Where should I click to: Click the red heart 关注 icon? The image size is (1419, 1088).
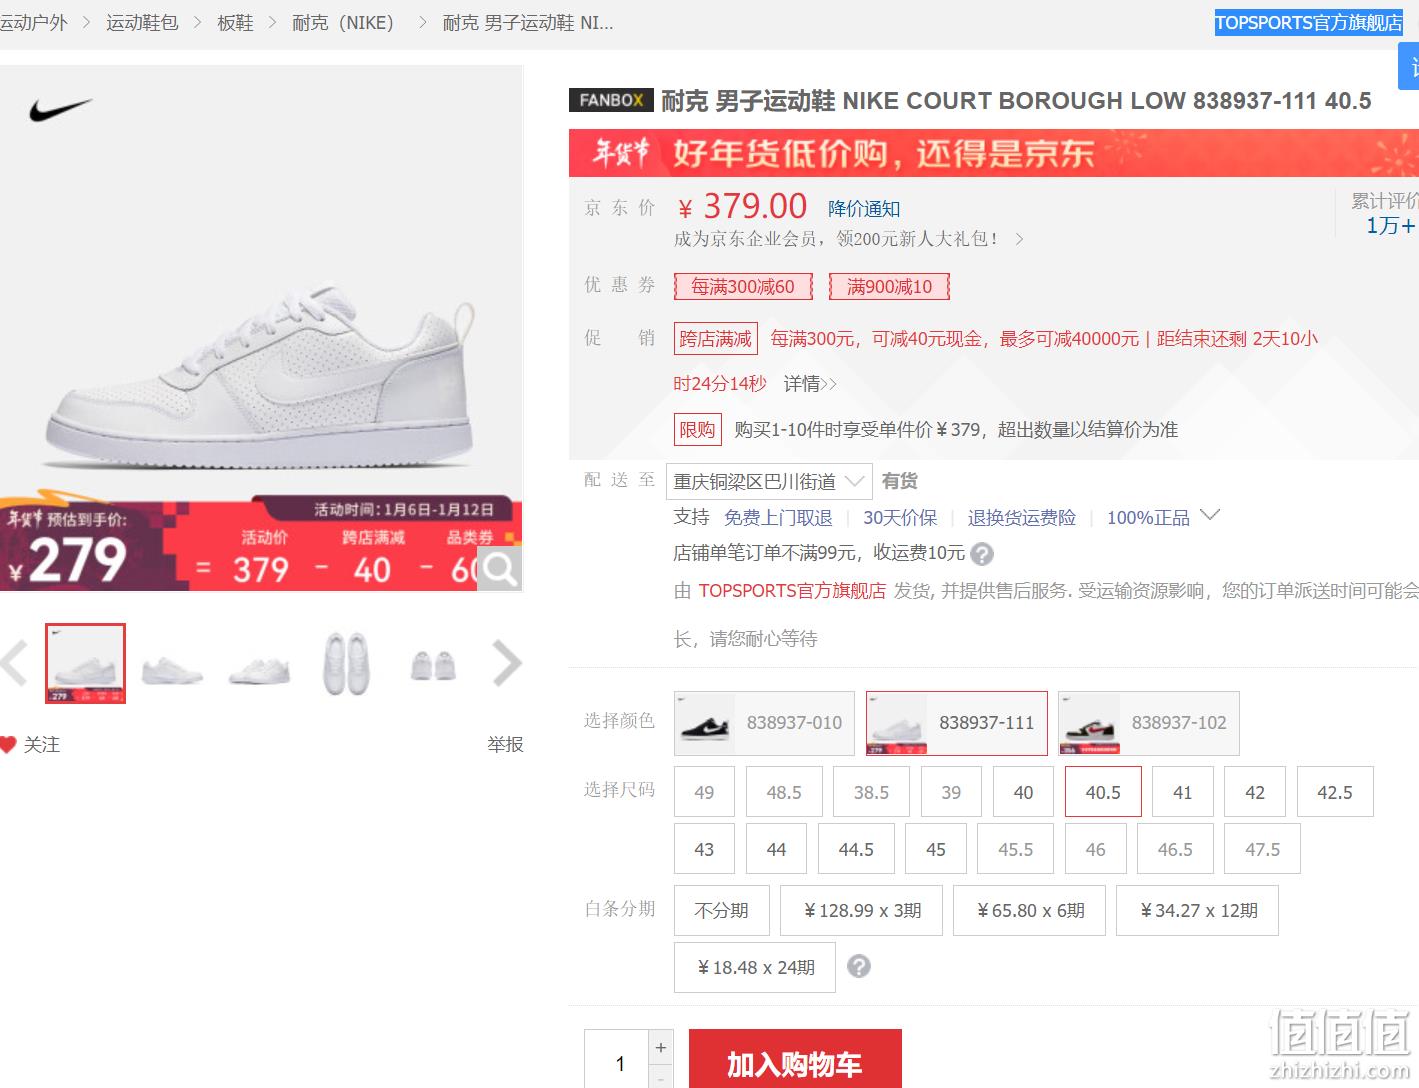pyautogui.click(x=8, y=744)
